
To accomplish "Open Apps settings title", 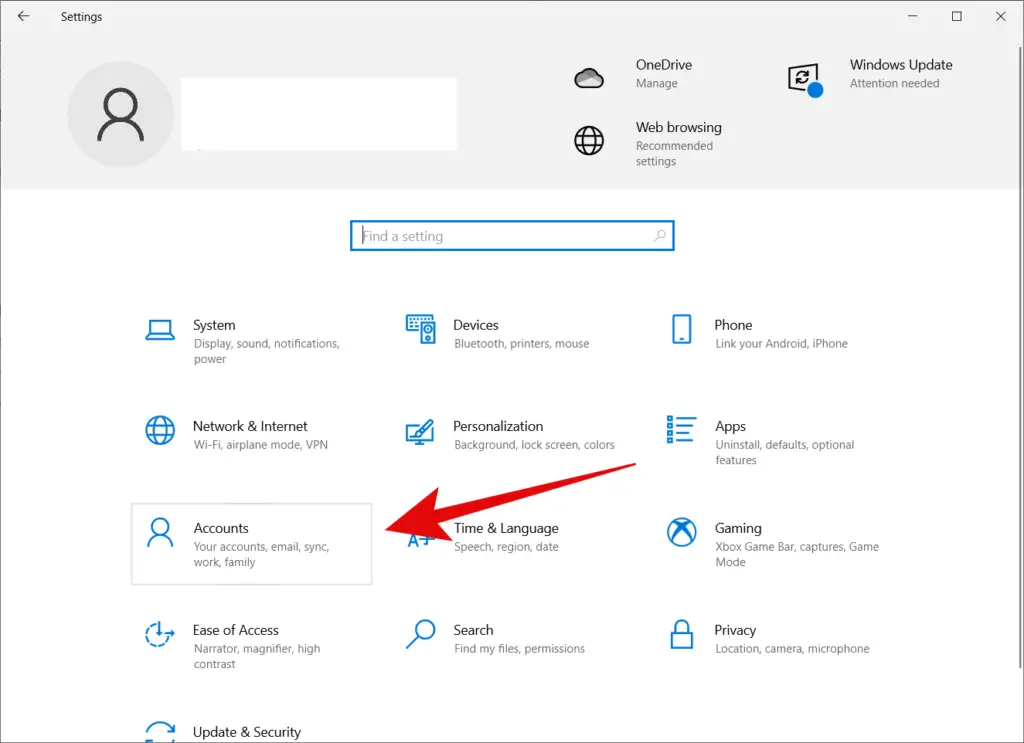I will click(x=730, y=426).
